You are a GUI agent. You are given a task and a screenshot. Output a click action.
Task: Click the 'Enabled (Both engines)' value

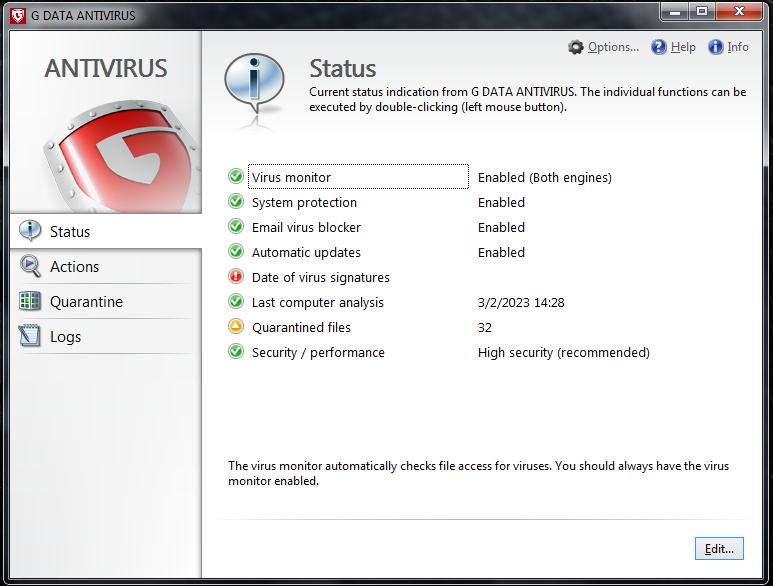pos(545,177)
